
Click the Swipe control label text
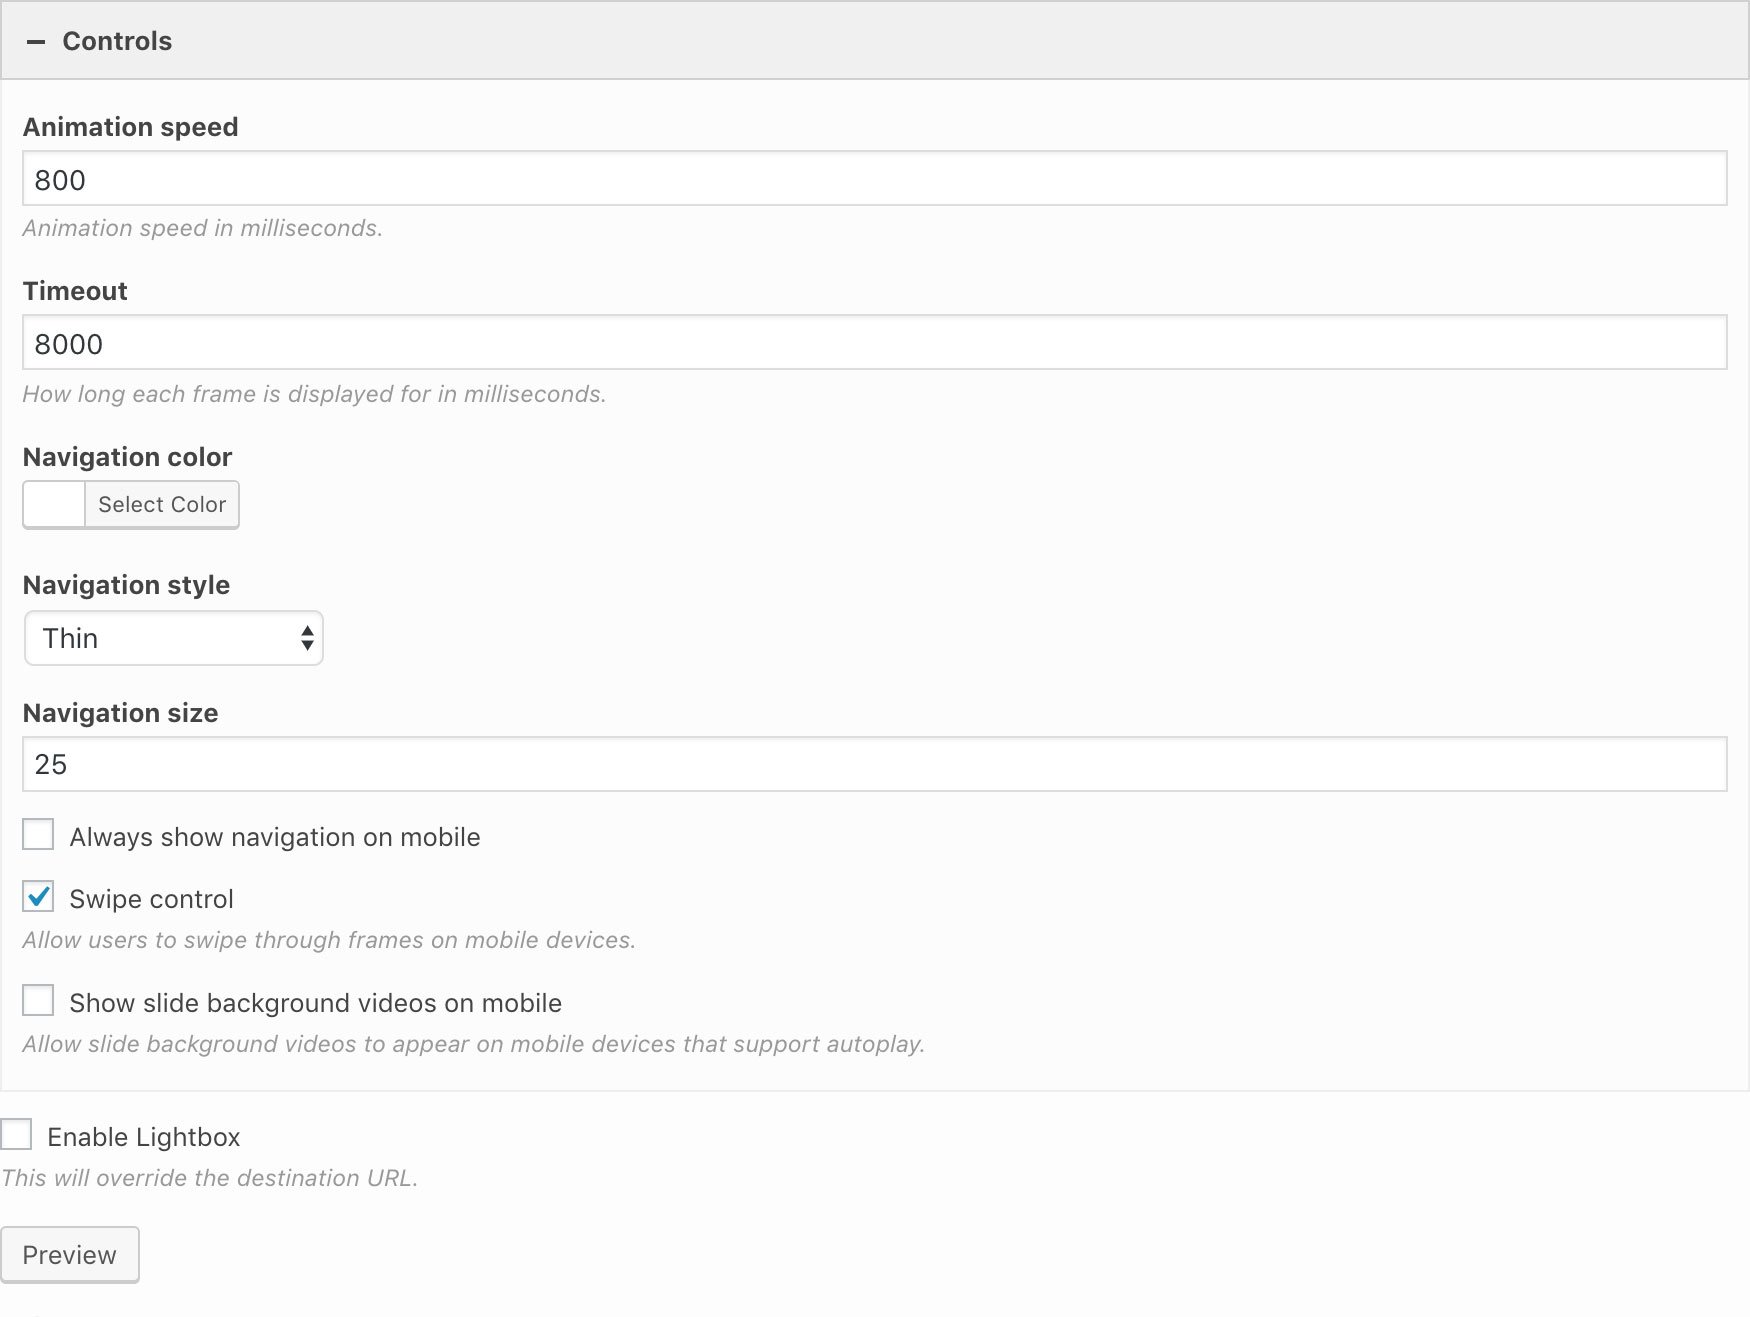151,899
